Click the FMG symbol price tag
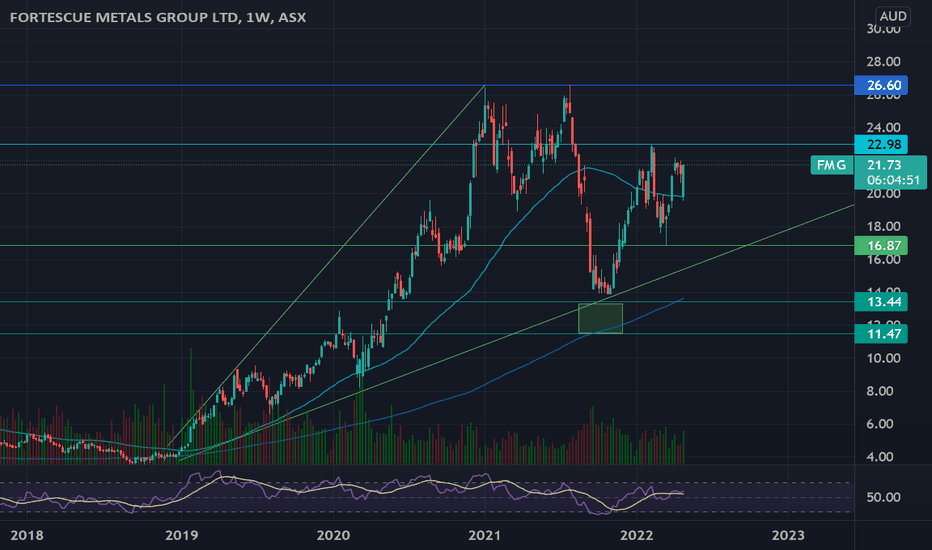 tap(832, 165)
